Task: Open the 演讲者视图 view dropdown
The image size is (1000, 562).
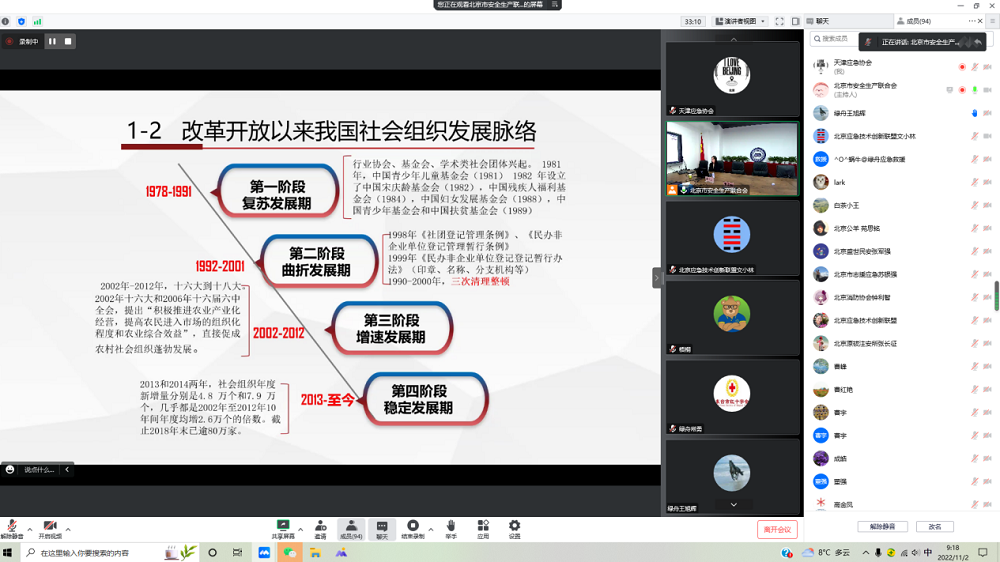Action: coord(740,21)
